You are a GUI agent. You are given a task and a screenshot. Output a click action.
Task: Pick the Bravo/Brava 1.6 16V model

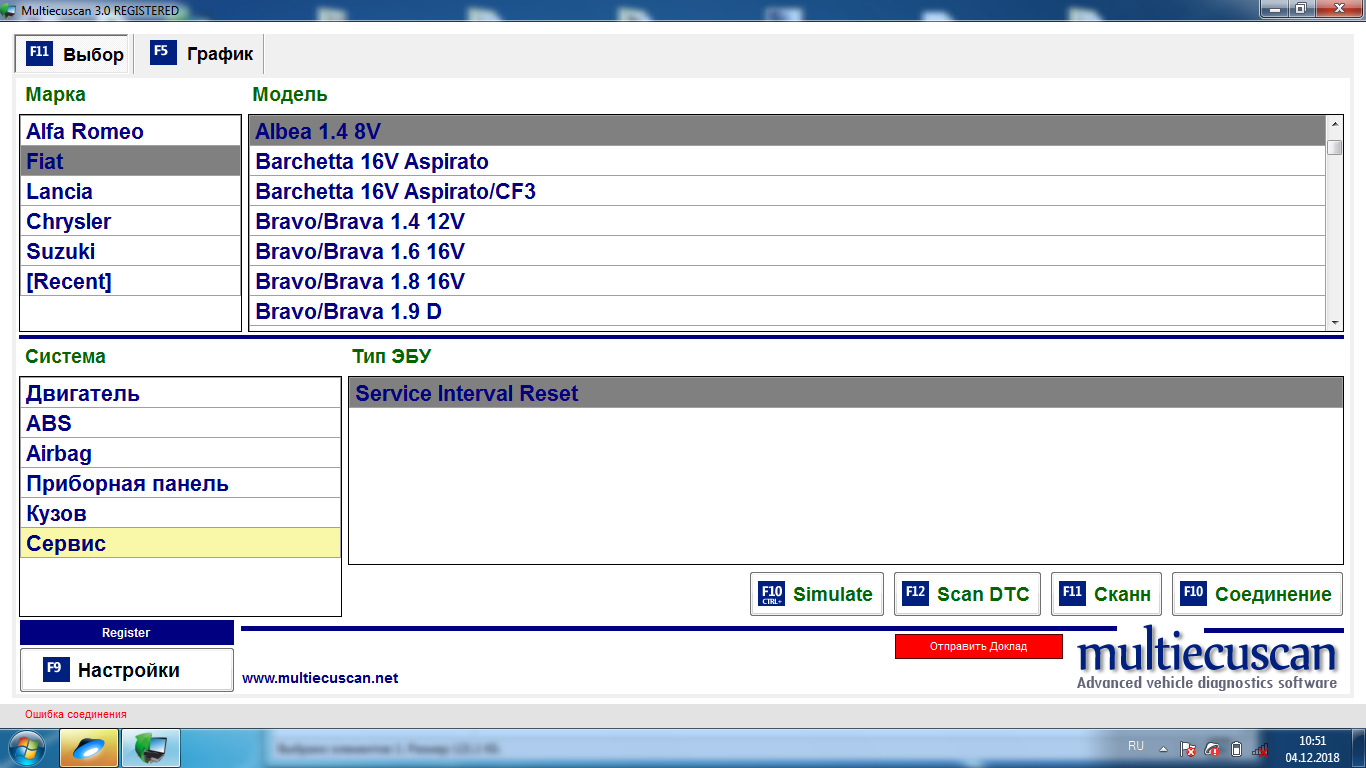pos(788,251)
